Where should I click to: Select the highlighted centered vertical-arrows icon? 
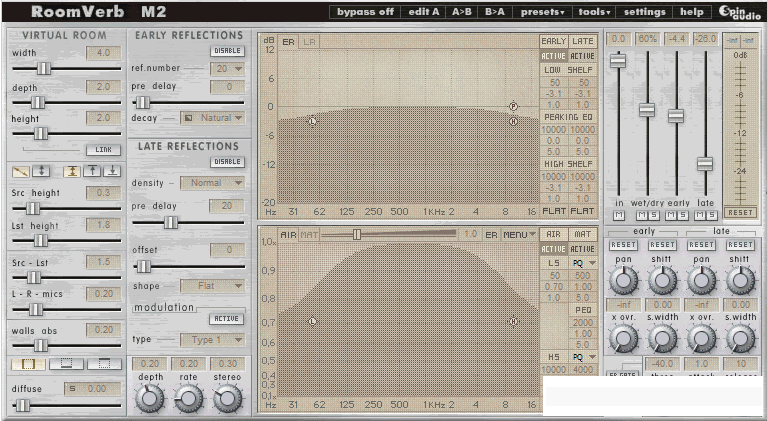point(72,171)
